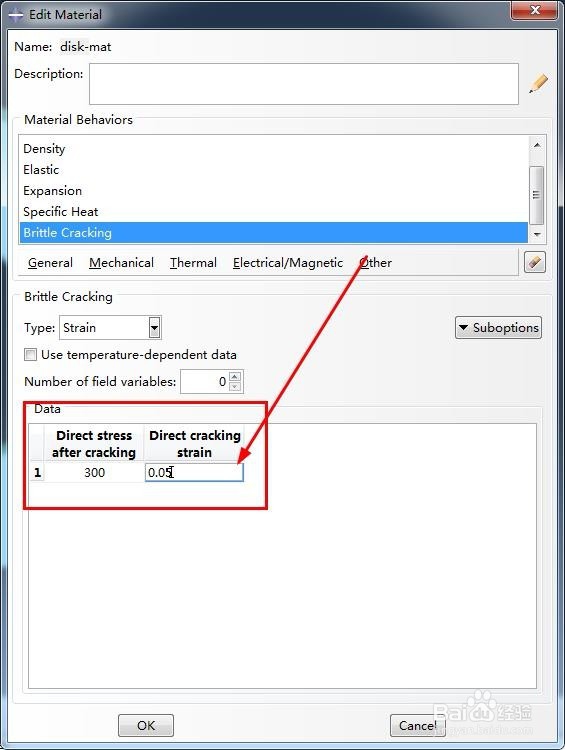Increase number of field variables
The image size is (565, 750).
point(234,376)
